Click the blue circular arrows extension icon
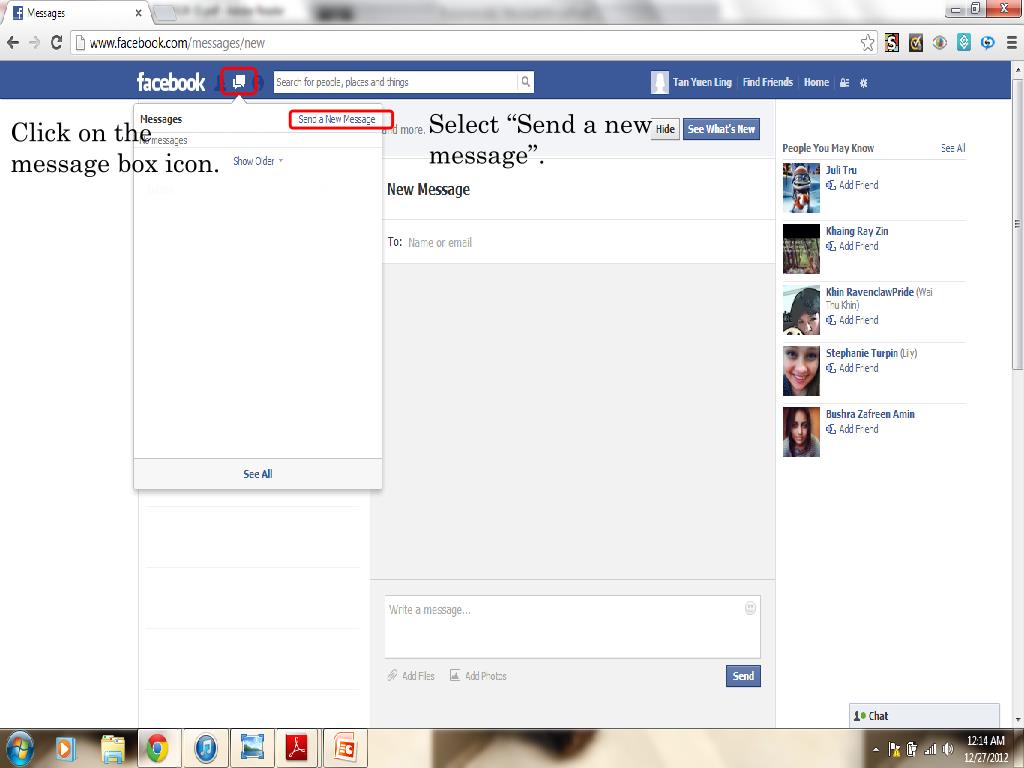 [987, 43]
